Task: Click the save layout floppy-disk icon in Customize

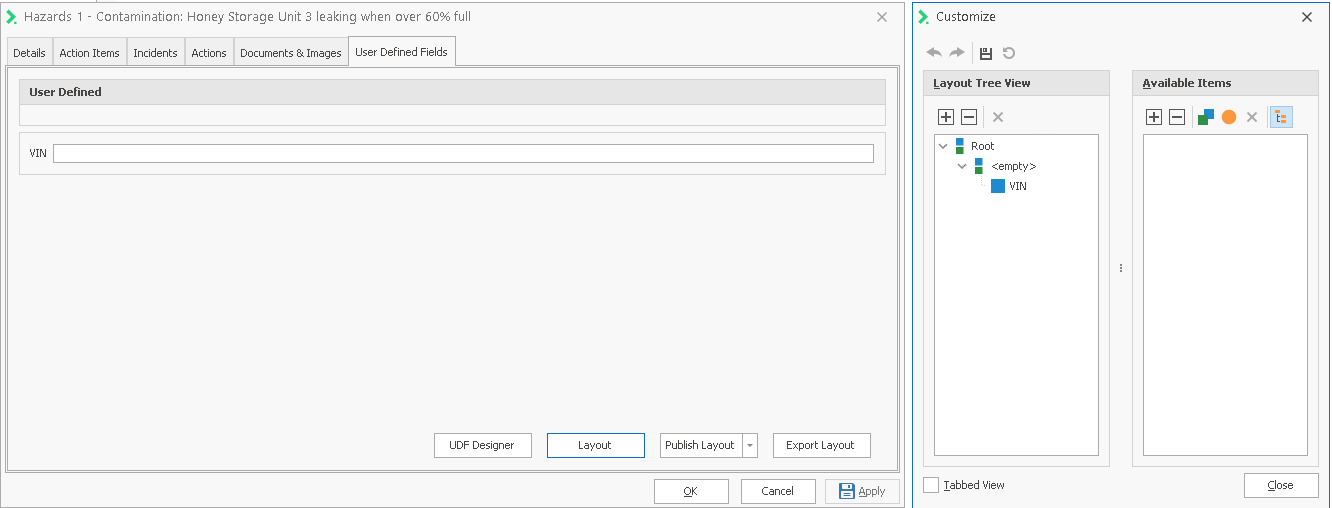Action: coord(986,53)
